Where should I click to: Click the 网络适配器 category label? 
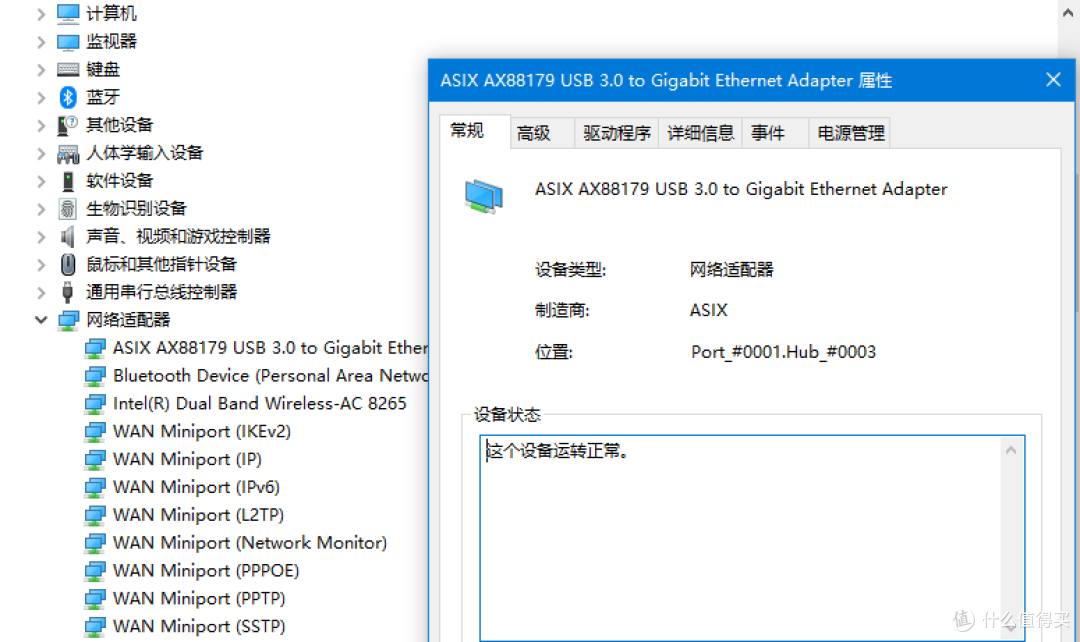point(128,320)
